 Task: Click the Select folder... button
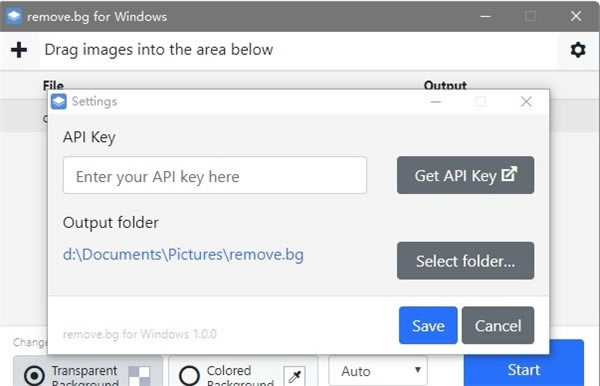click(465, 261)
